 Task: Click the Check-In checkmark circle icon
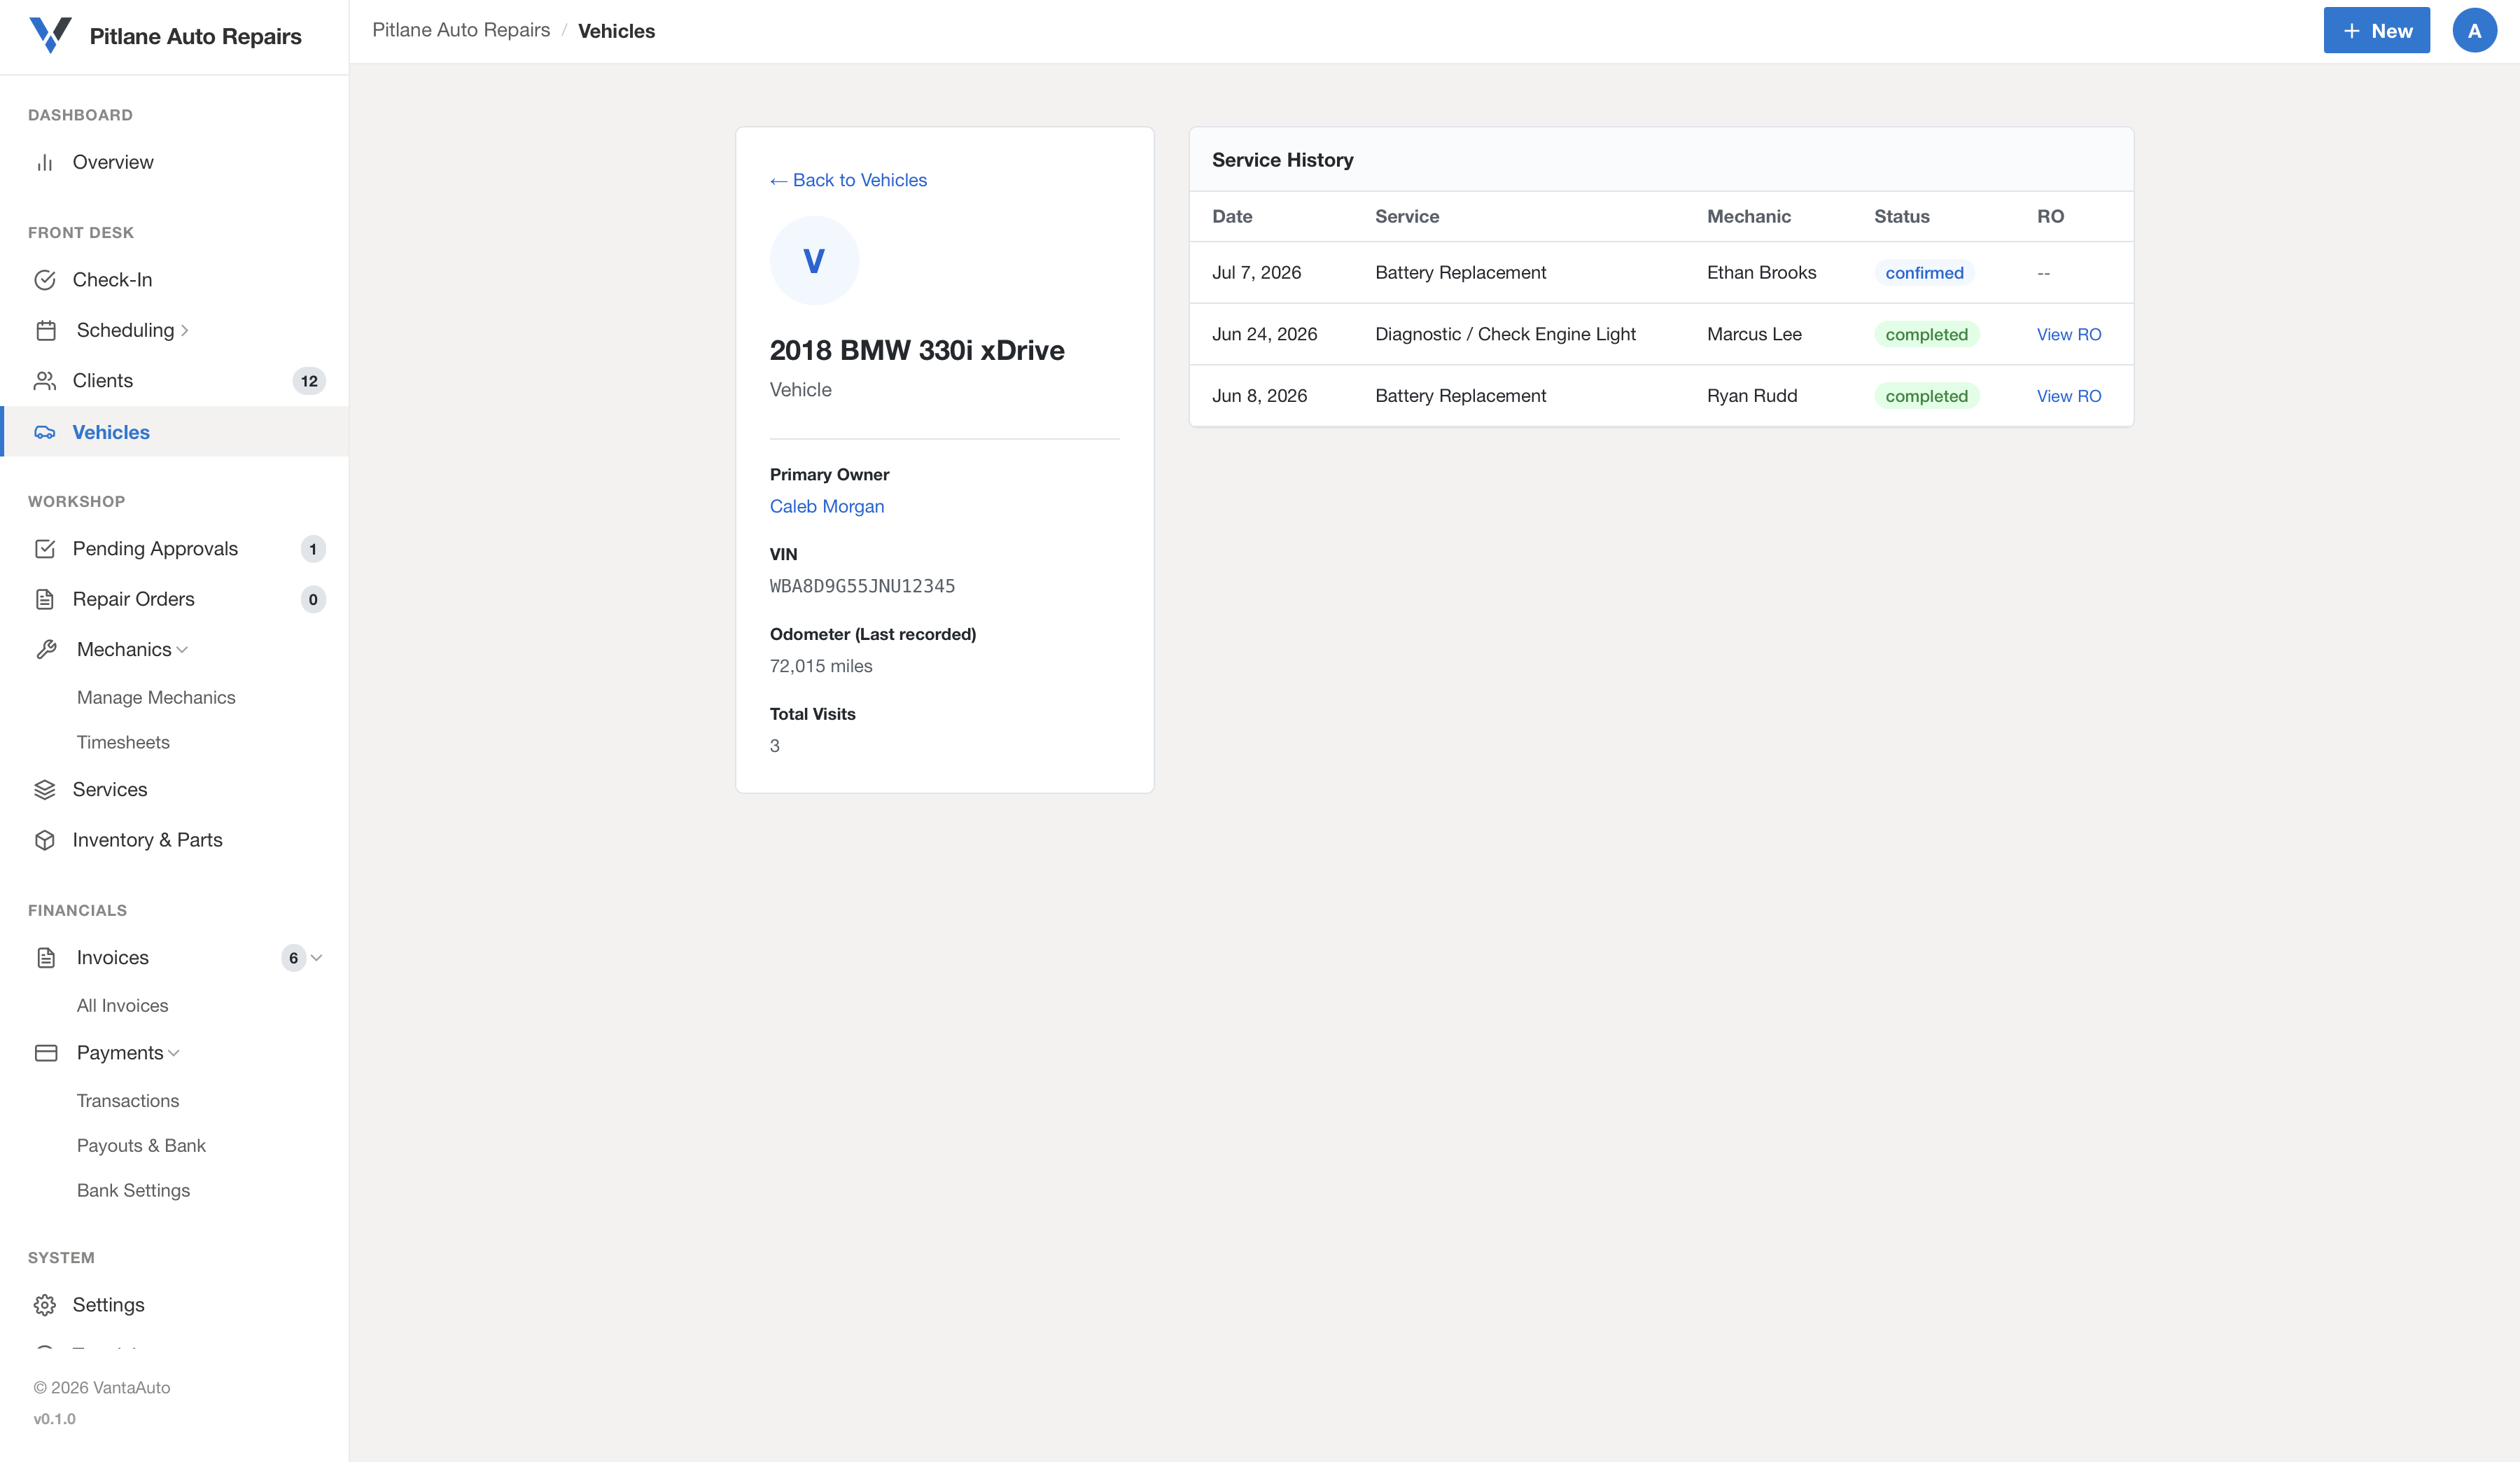tap(45, 280)
